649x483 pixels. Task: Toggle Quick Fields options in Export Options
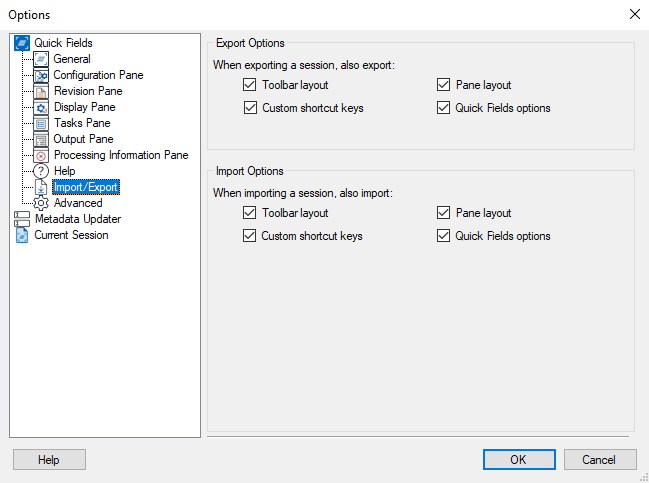pos(443,108)
